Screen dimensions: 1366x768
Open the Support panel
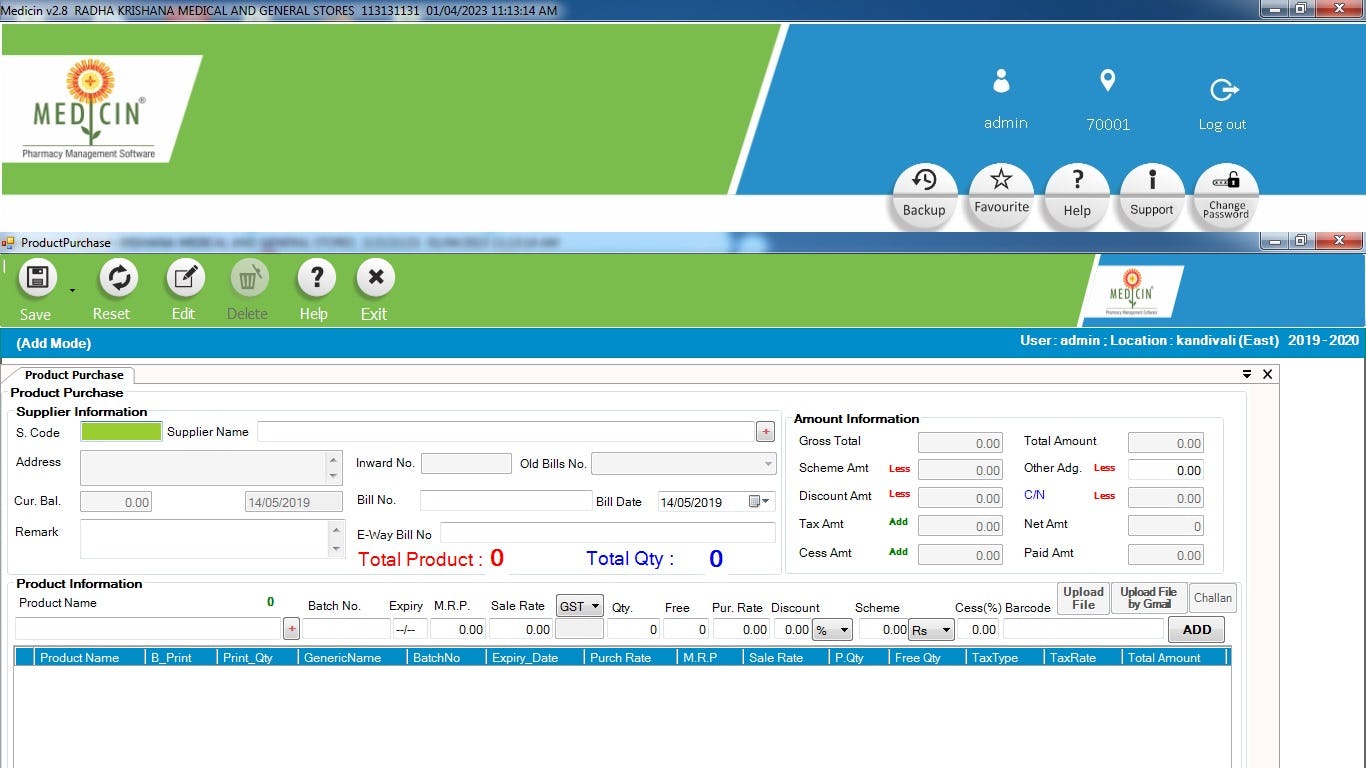(1150, 190)
